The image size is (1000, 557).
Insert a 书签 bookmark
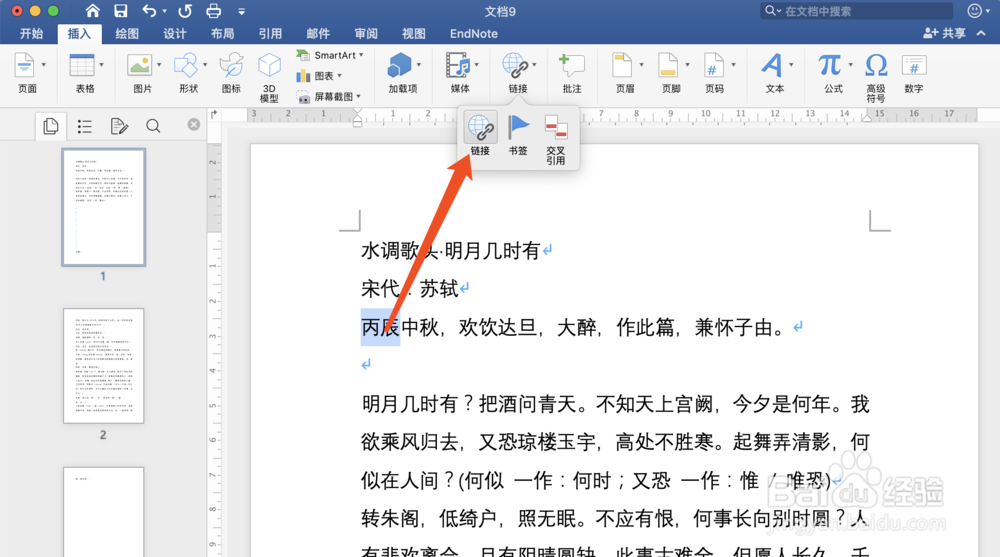(x=518, y=135)
